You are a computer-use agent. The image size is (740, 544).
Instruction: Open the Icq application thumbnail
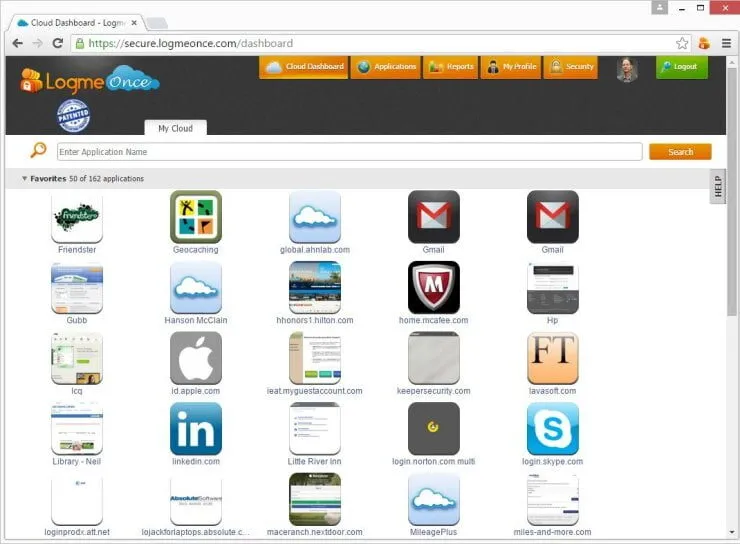77,359
